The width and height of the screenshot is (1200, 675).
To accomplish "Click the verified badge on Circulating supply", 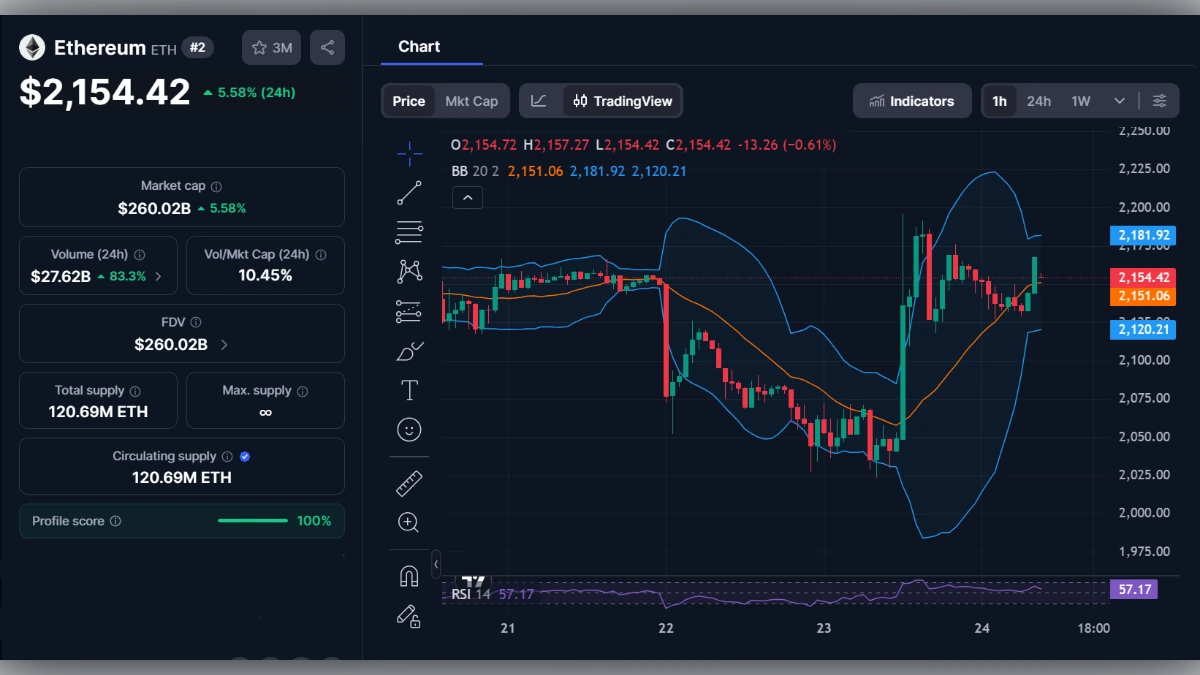I will pos(243,455).
